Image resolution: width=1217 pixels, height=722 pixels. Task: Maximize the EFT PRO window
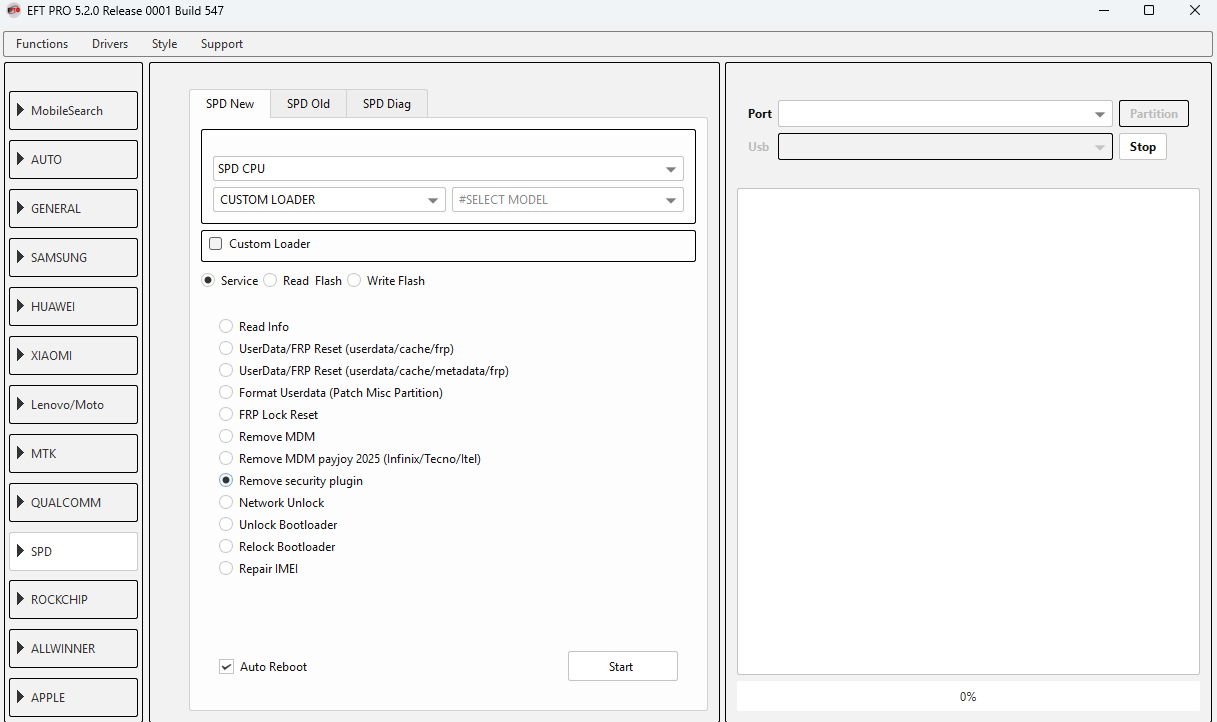[x=1149, y=11]
